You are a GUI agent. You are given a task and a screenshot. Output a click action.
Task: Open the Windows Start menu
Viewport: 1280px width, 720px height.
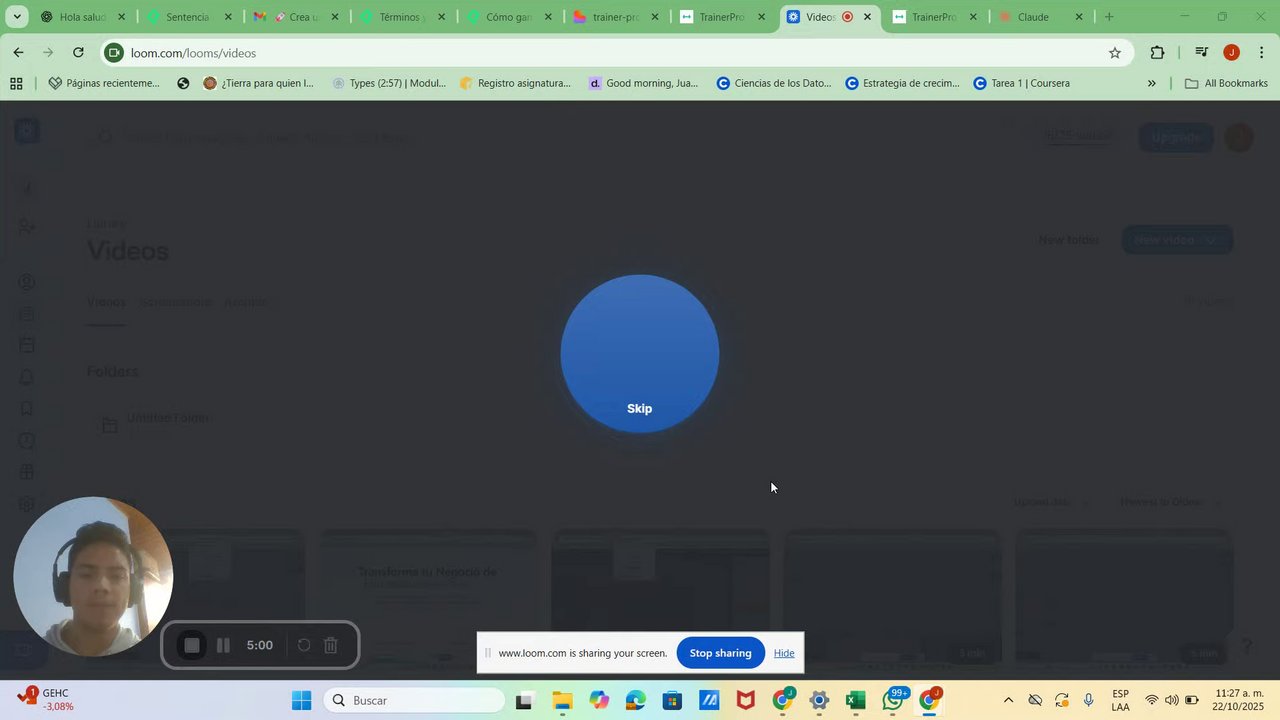pos(301,700)
